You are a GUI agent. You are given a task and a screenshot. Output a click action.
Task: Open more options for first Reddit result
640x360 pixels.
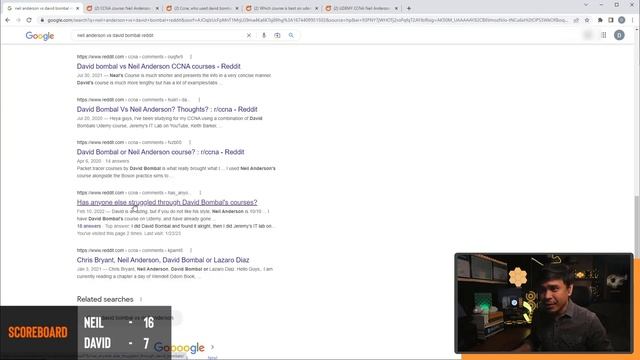[191, 57]
